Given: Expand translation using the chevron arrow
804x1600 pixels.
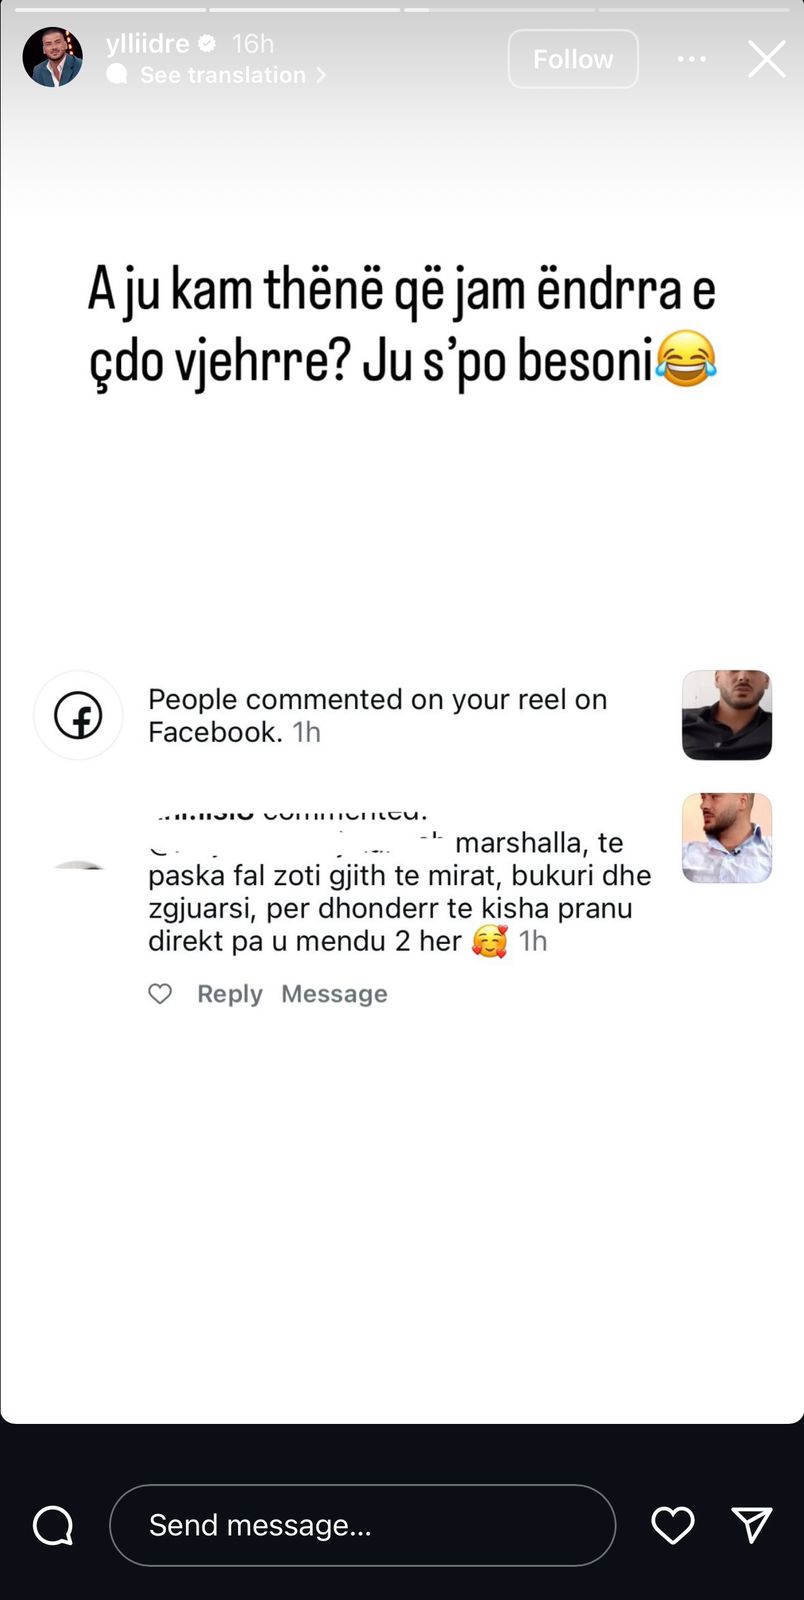Looking at the screenshot, I should [321, 75].
